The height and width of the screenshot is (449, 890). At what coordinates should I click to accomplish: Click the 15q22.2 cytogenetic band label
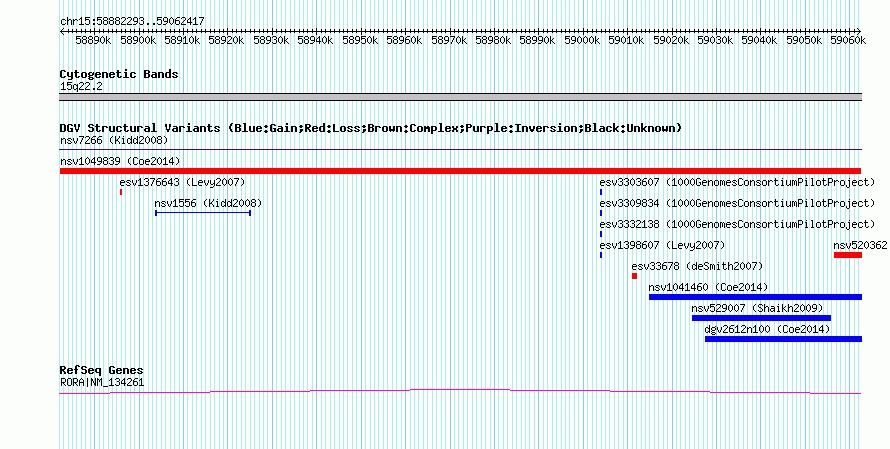[x=81, y=86]
